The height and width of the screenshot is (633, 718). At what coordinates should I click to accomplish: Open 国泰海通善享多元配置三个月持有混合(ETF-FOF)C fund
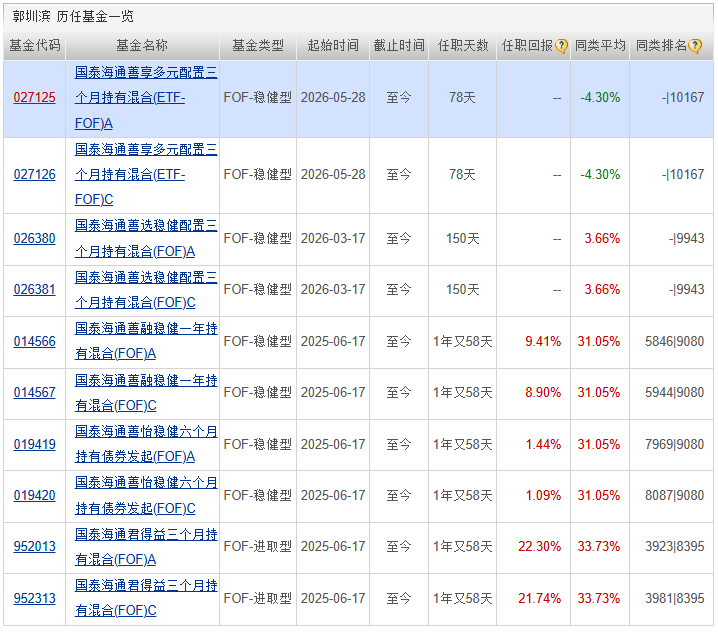(x=146, y=175)
